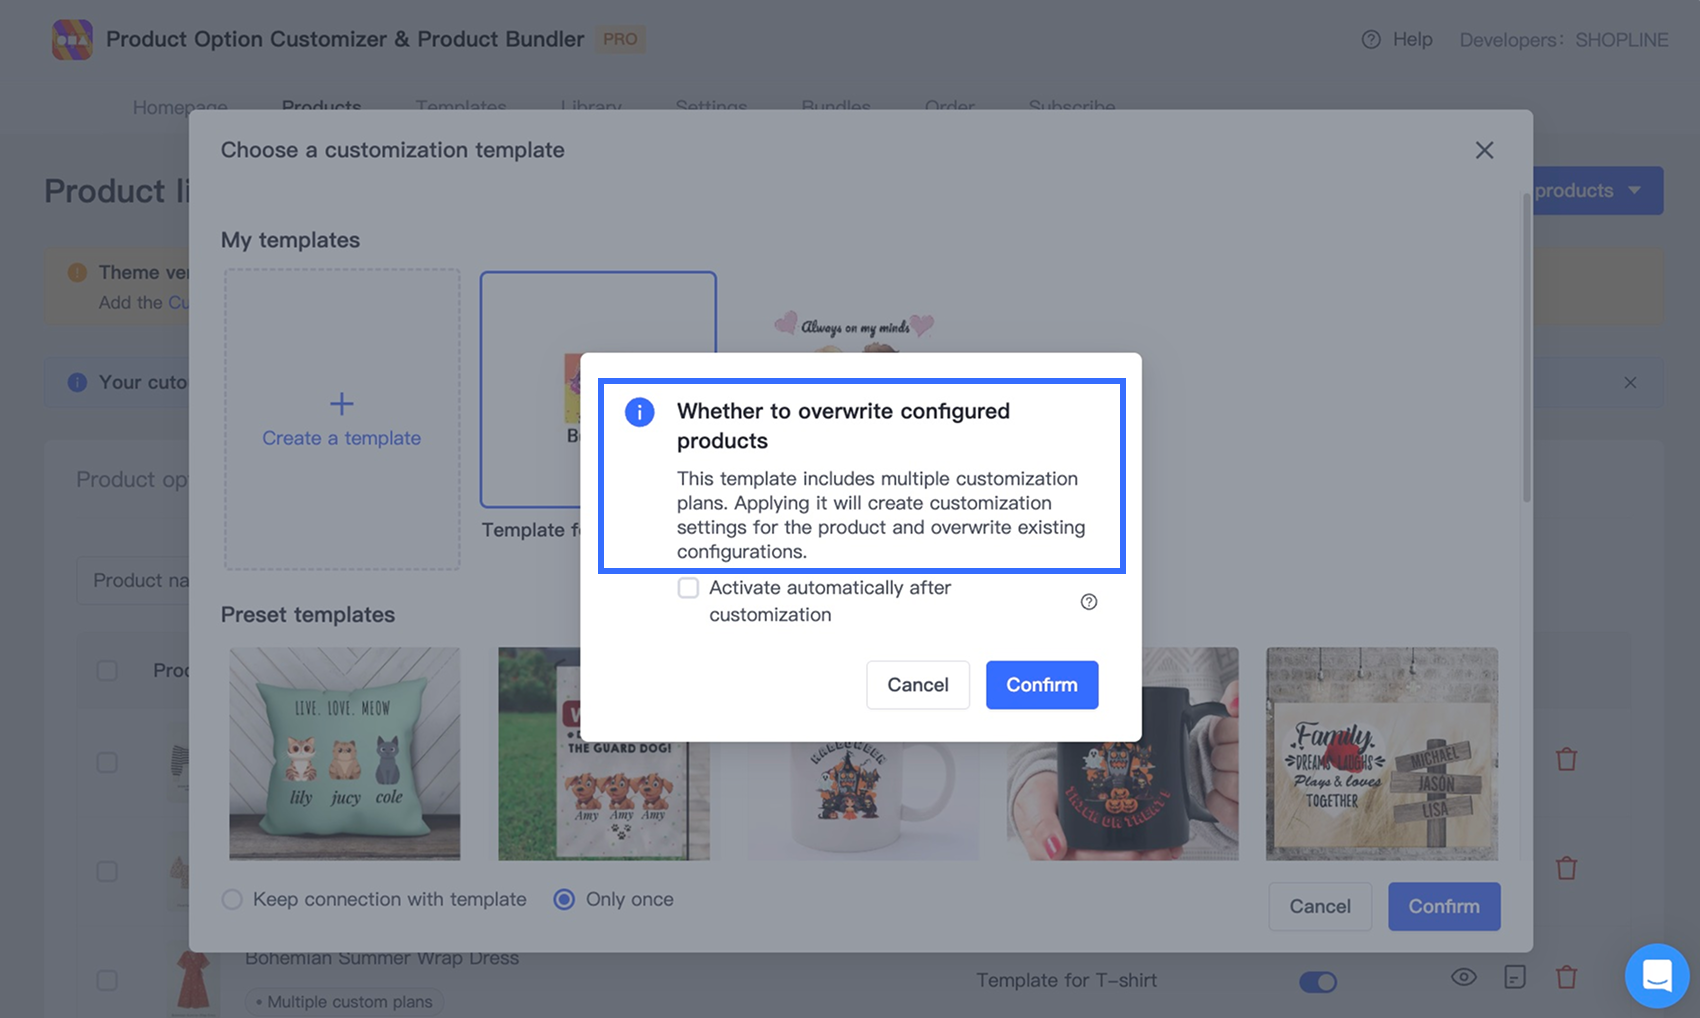Click the plus icon to create template

(x=342, y=404)
